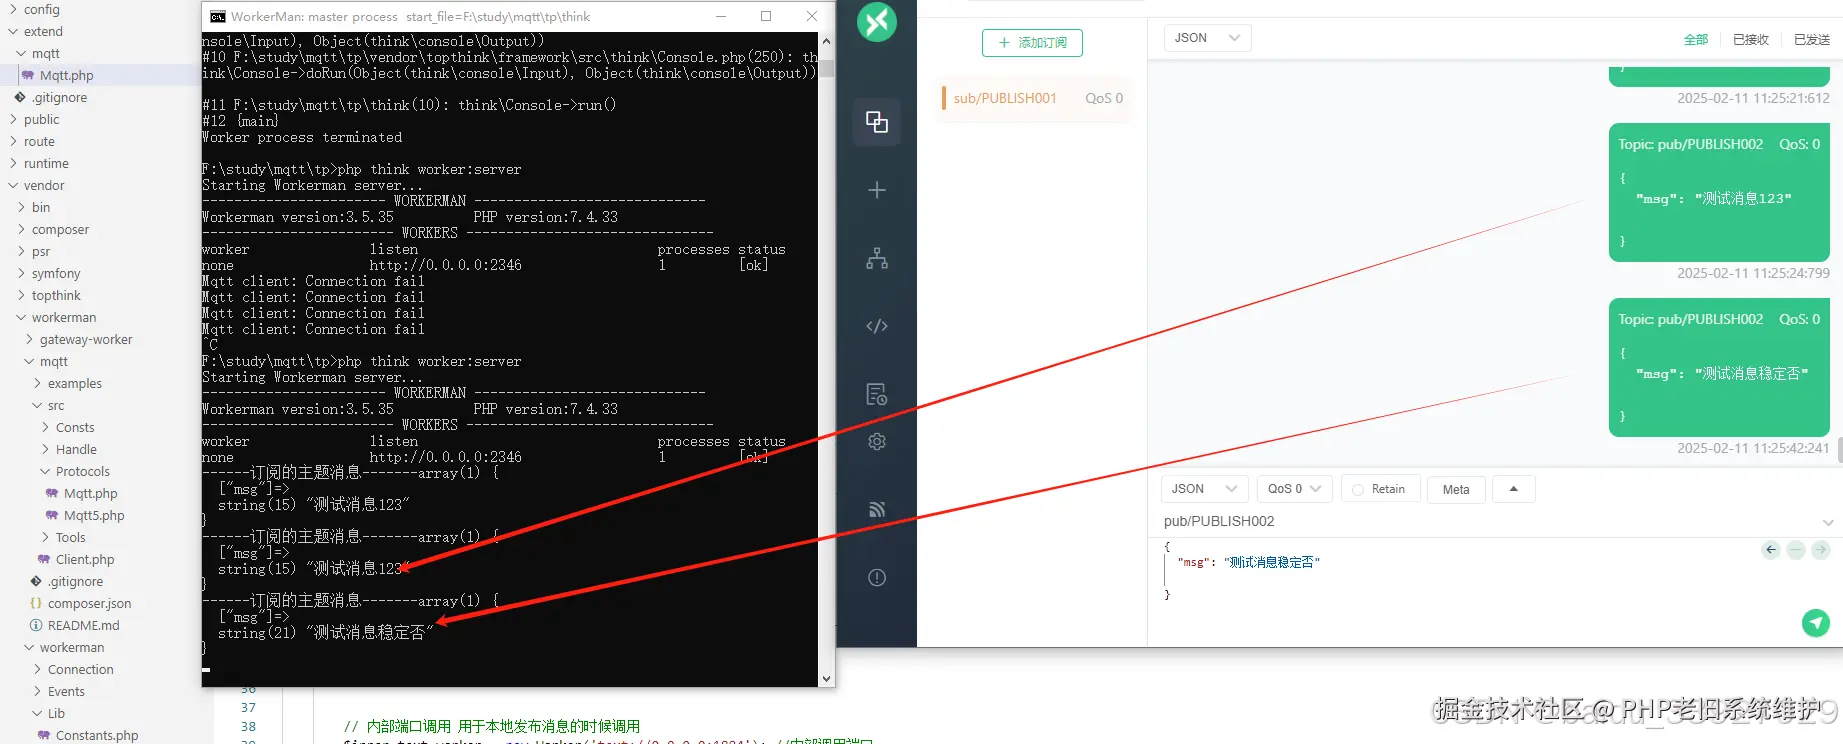This screenshot has height=744, width=1843.
Task: Expand the public folder
Action: coord(14,119)
